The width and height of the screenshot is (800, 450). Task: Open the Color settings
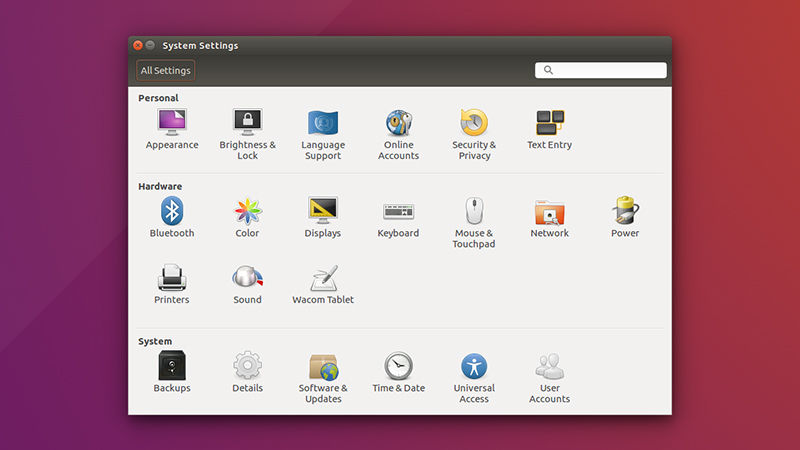(x=247, y=211)
